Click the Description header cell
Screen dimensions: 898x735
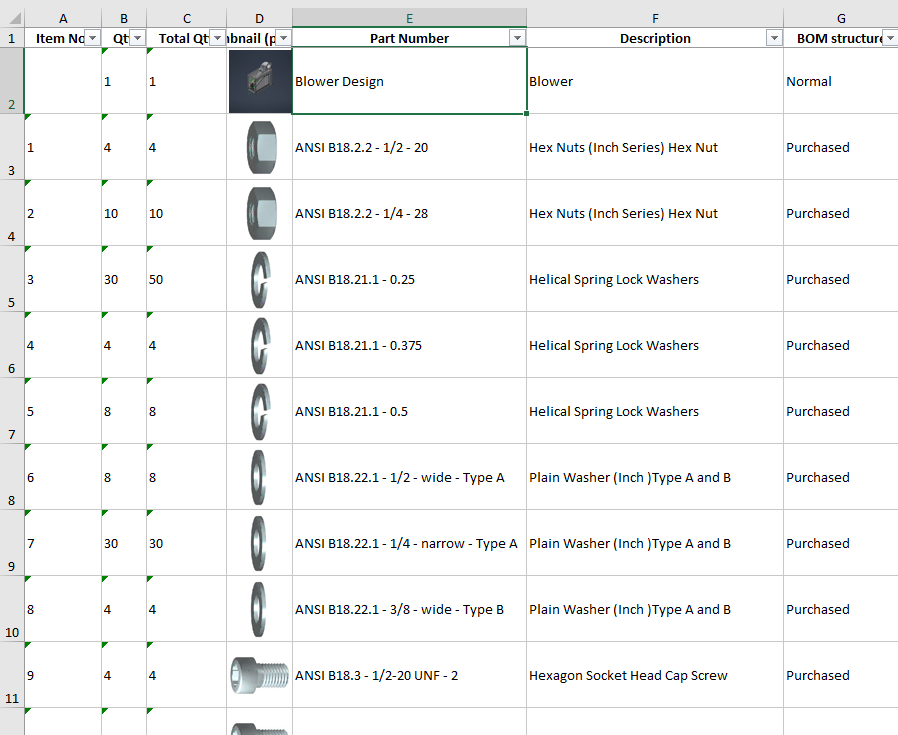pos(655,38)
